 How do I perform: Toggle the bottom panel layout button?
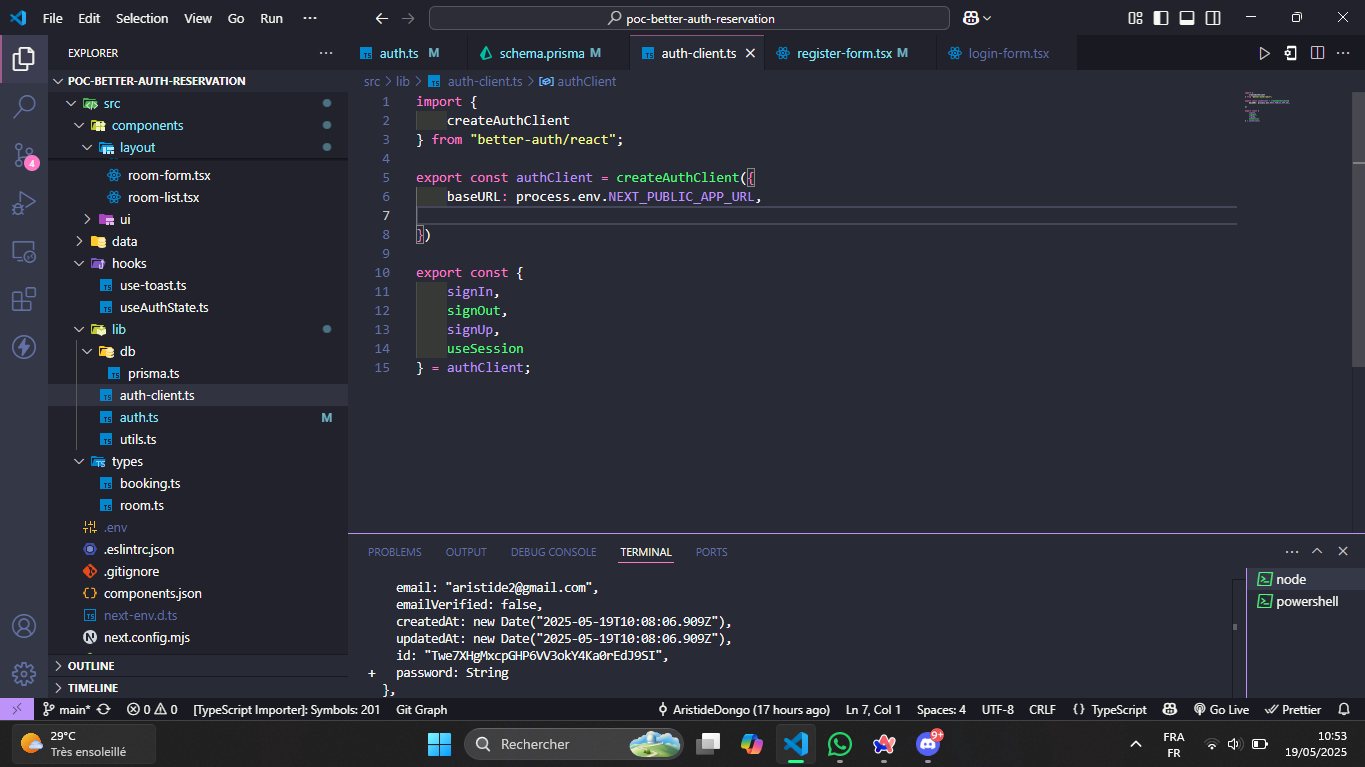(x=1187, y=18)
